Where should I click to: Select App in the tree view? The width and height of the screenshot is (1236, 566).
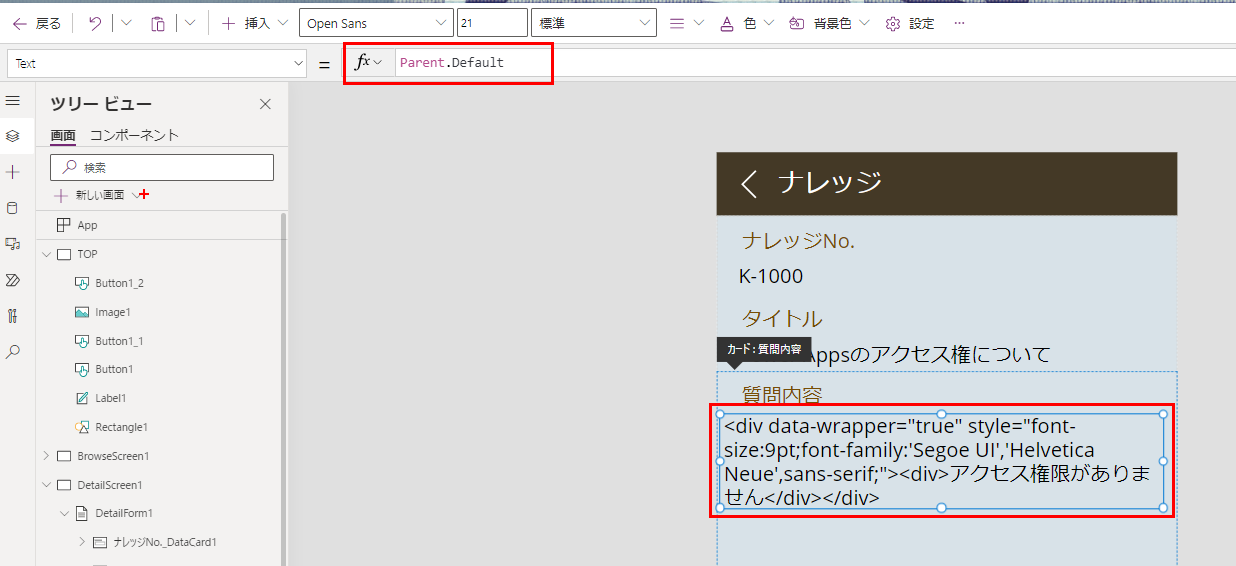(87, 225)
